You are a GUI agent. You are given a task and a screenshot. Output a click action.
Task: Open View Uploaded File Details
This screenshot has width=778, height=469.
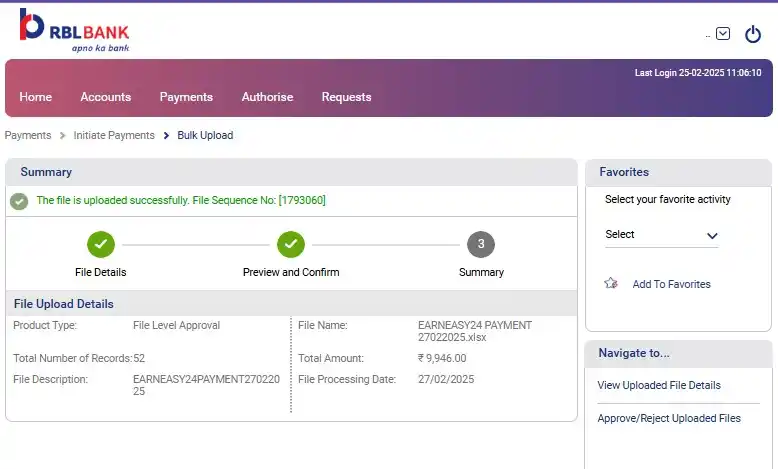[x=659, y=385]
